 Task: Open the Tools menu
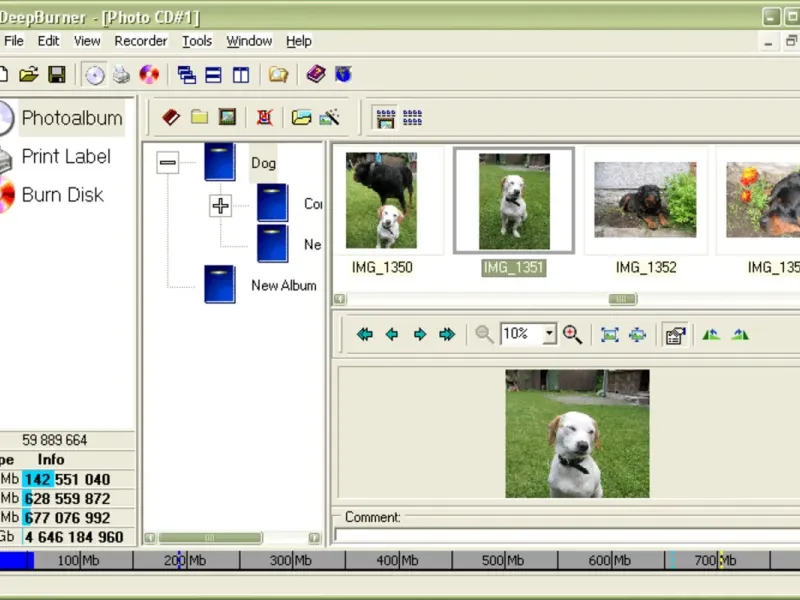click(197, 41)
